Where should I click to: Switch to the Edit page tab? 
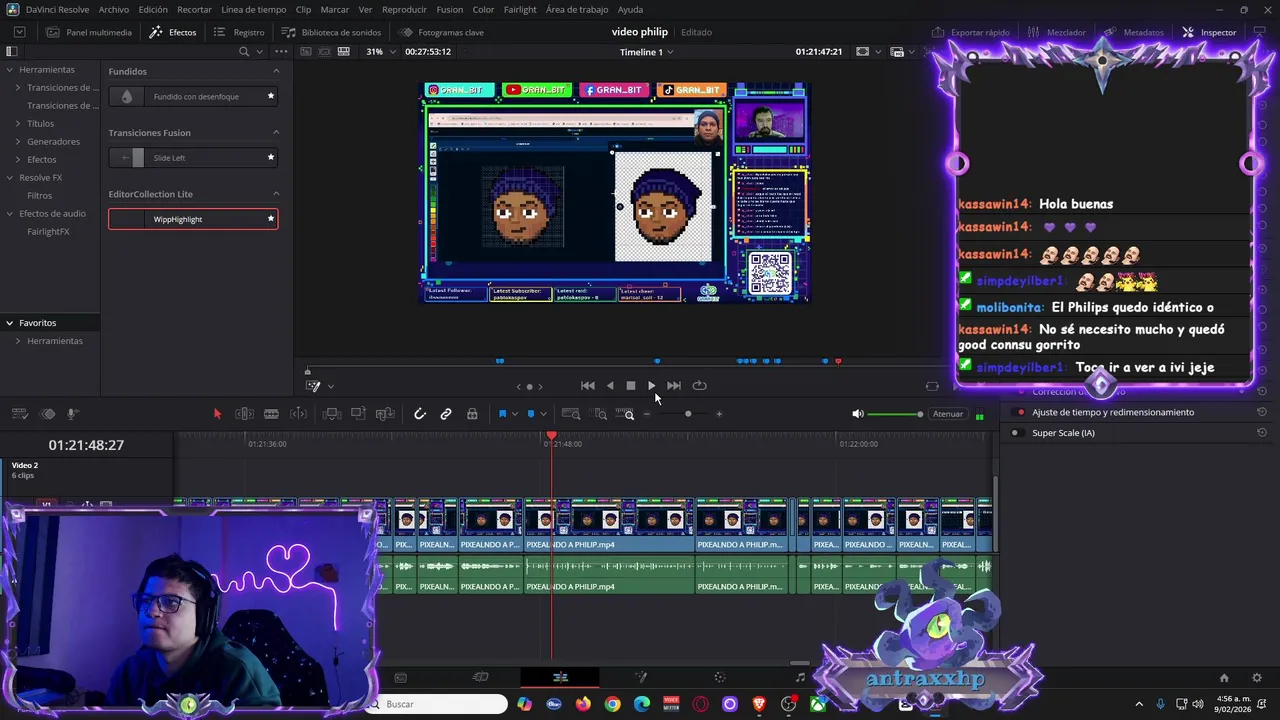(x=560, y=677)
